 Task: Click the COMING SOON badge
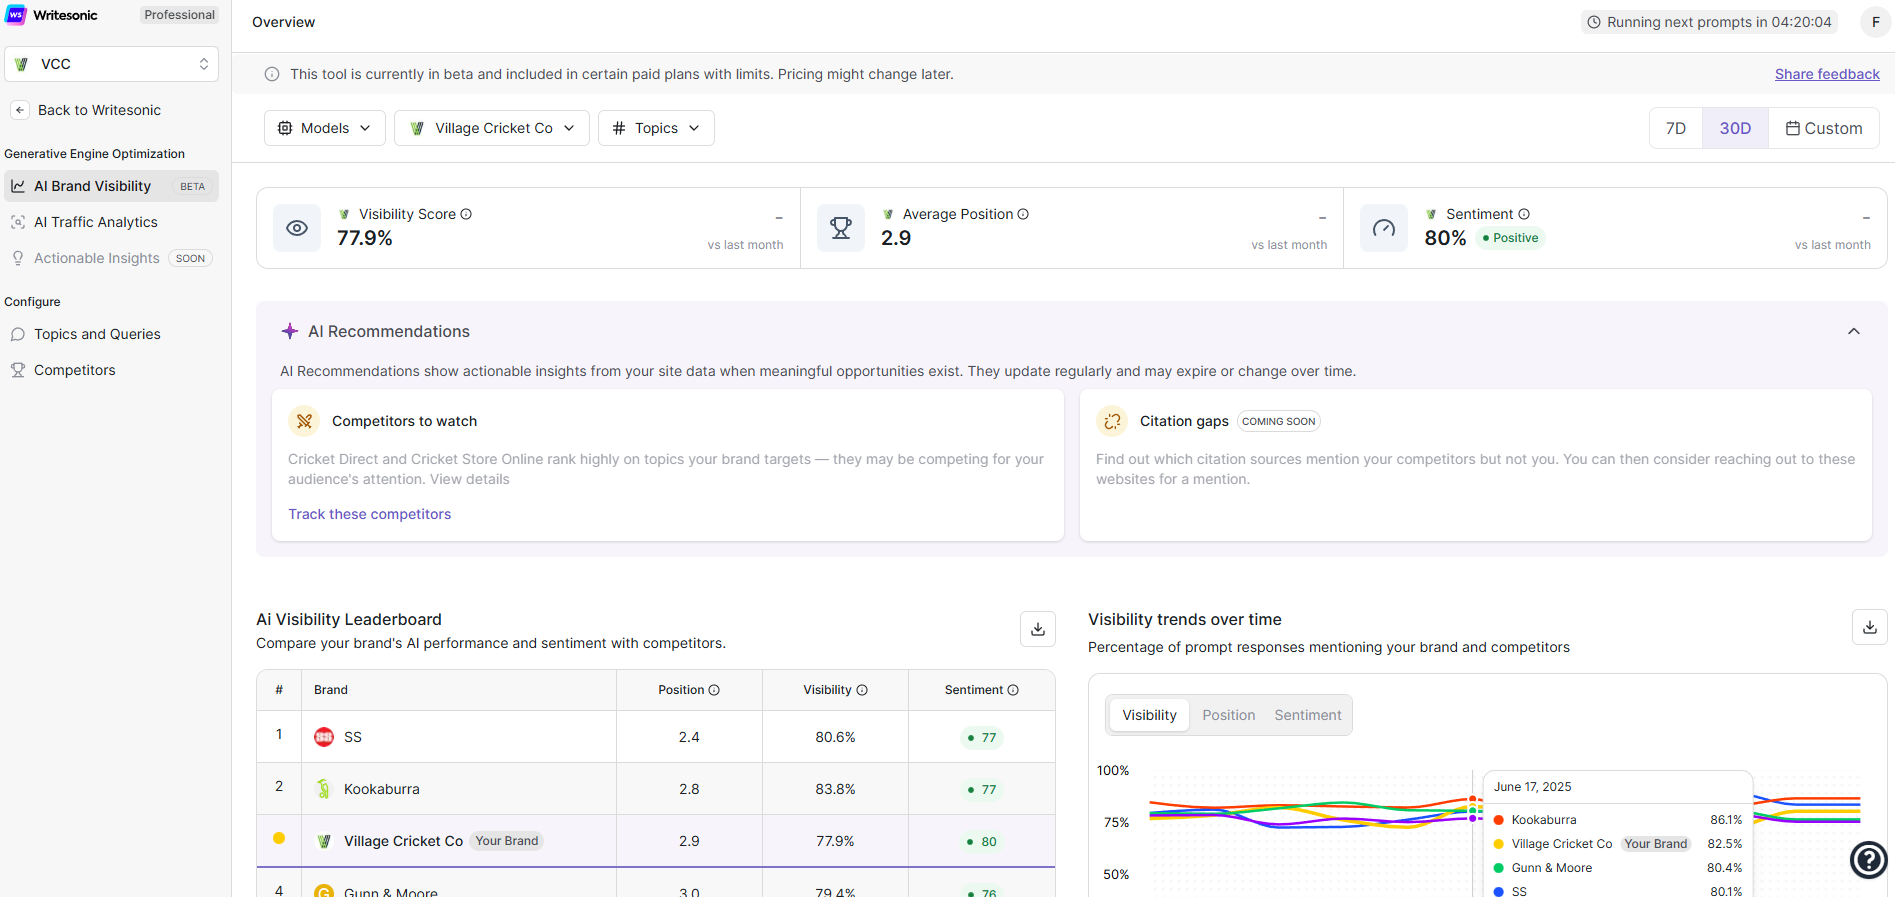click(x=1279, y=421)
